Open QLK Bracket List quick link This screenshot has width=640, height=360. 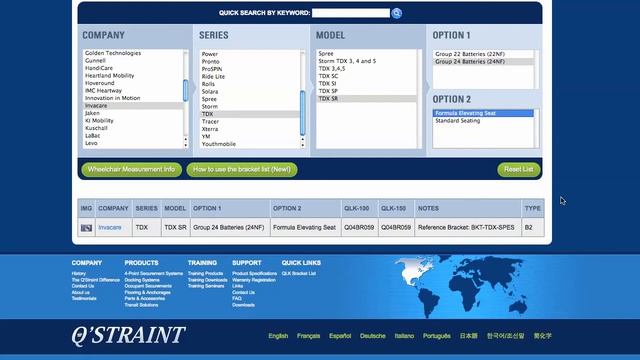coord(299,273)
